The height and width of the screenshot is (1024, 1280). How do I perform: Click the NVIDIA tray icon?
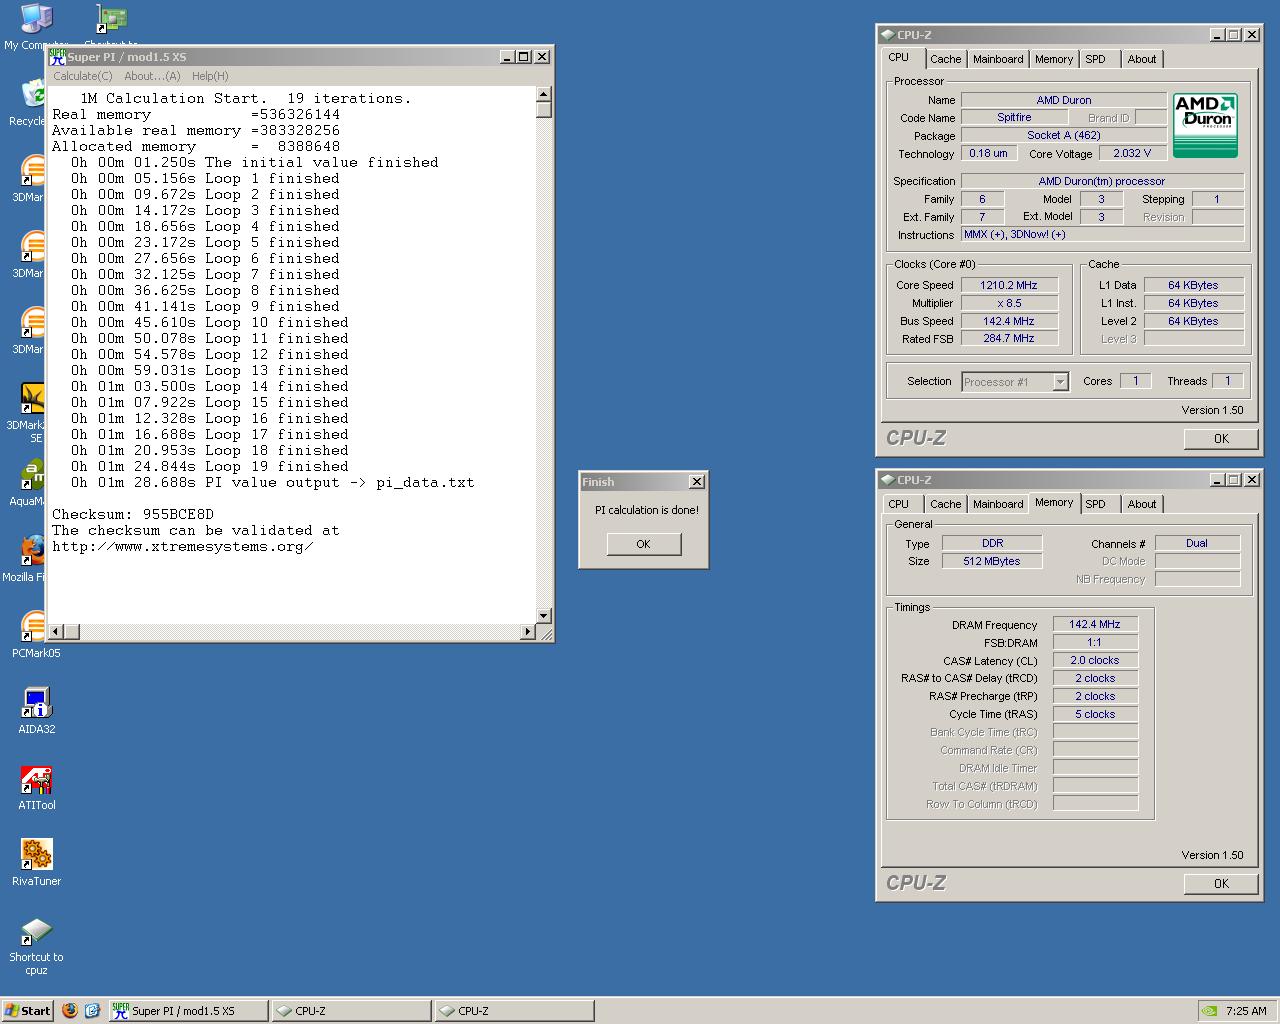click(1210, 1010)
